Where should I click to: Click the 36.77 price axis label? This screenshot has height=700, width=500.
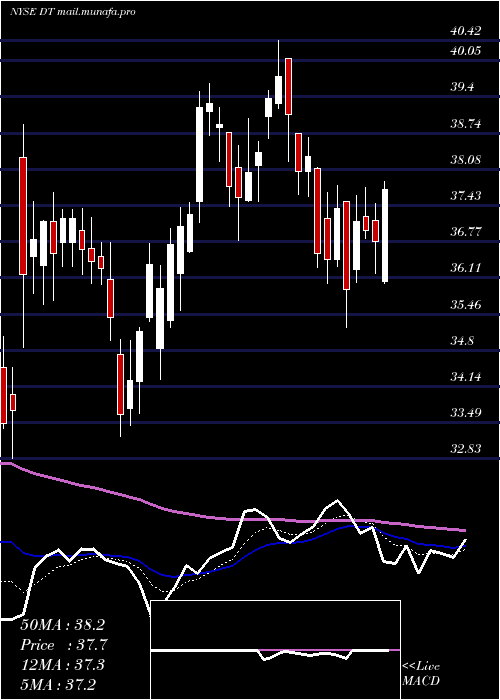pos(466,232)
